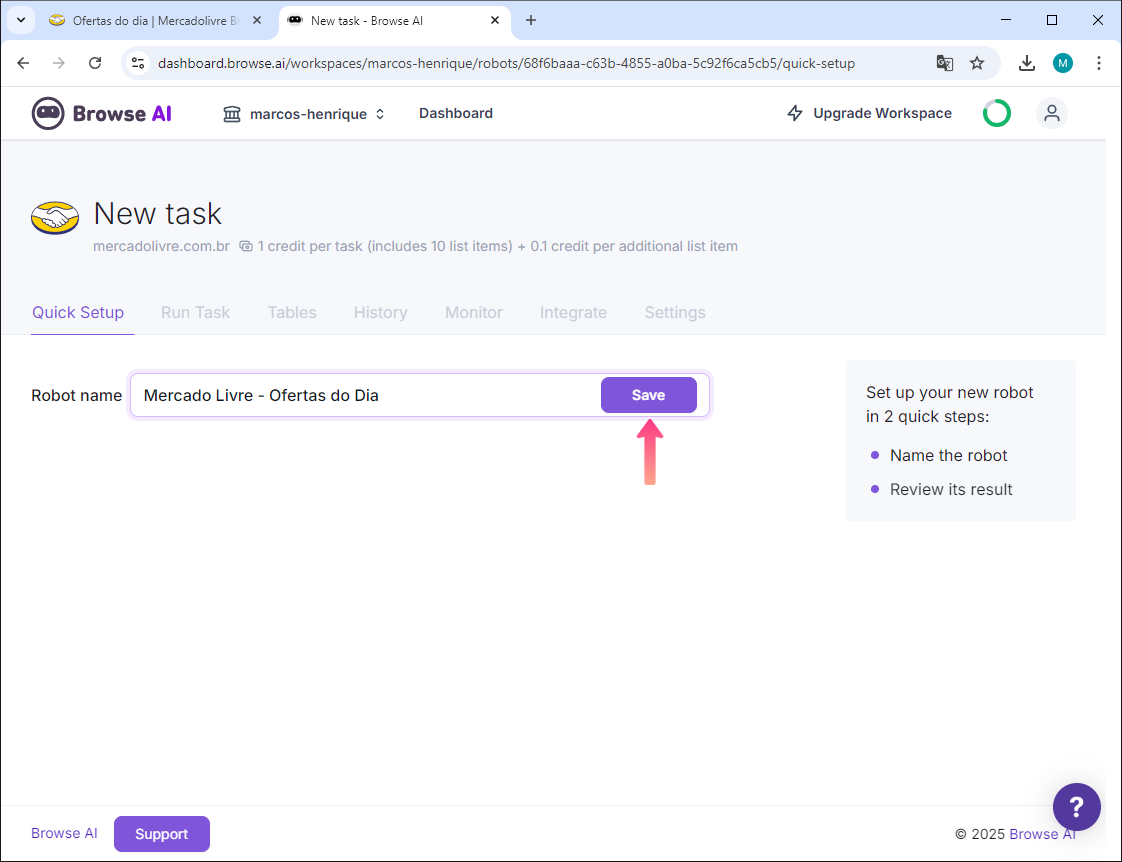Click the Support button
The width and height of the screenshot is (1122, 862).
[x=162, y=833]
